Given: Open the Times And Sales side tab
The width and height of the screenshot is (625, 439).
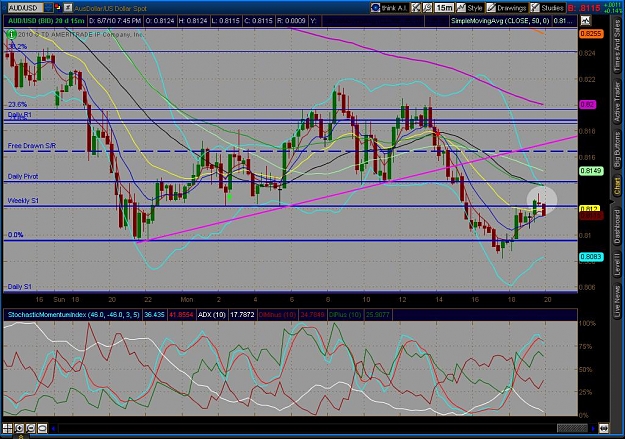Looking at the screenshot, I should 617,46.
